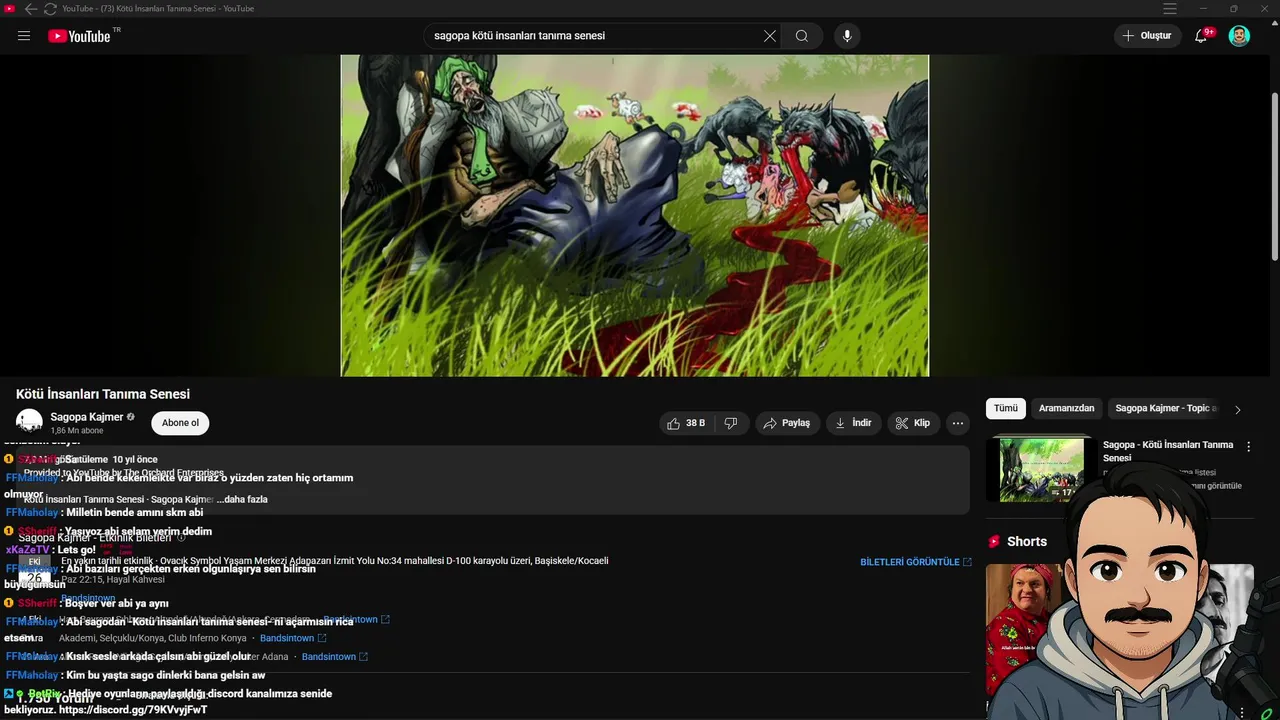The width and height of the screenshot is (1280, 720).
Task: Click the browser back arrow
Action: click(x=30, y=9)
